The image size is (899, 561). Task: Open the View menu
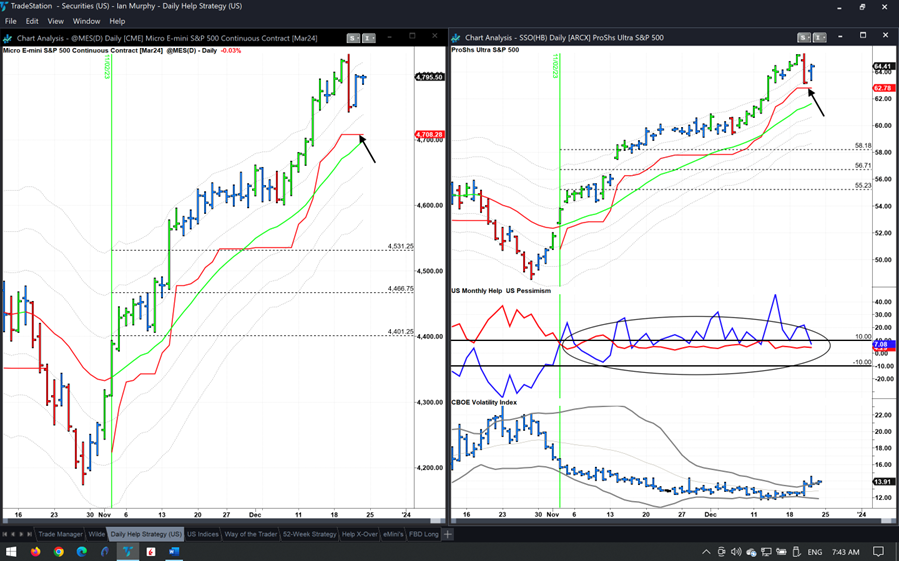point(55,21)
